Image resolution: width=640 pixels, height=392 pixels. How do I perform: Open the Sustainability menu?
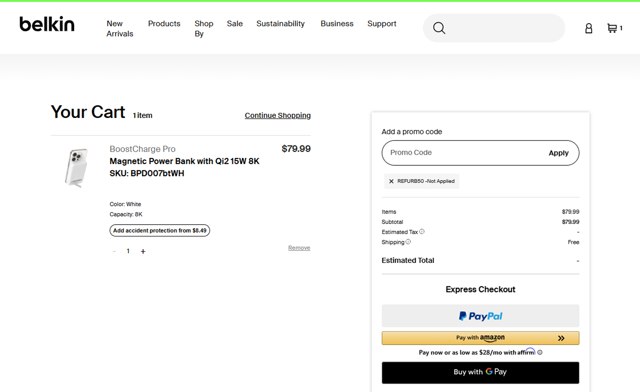pos(280,24)
